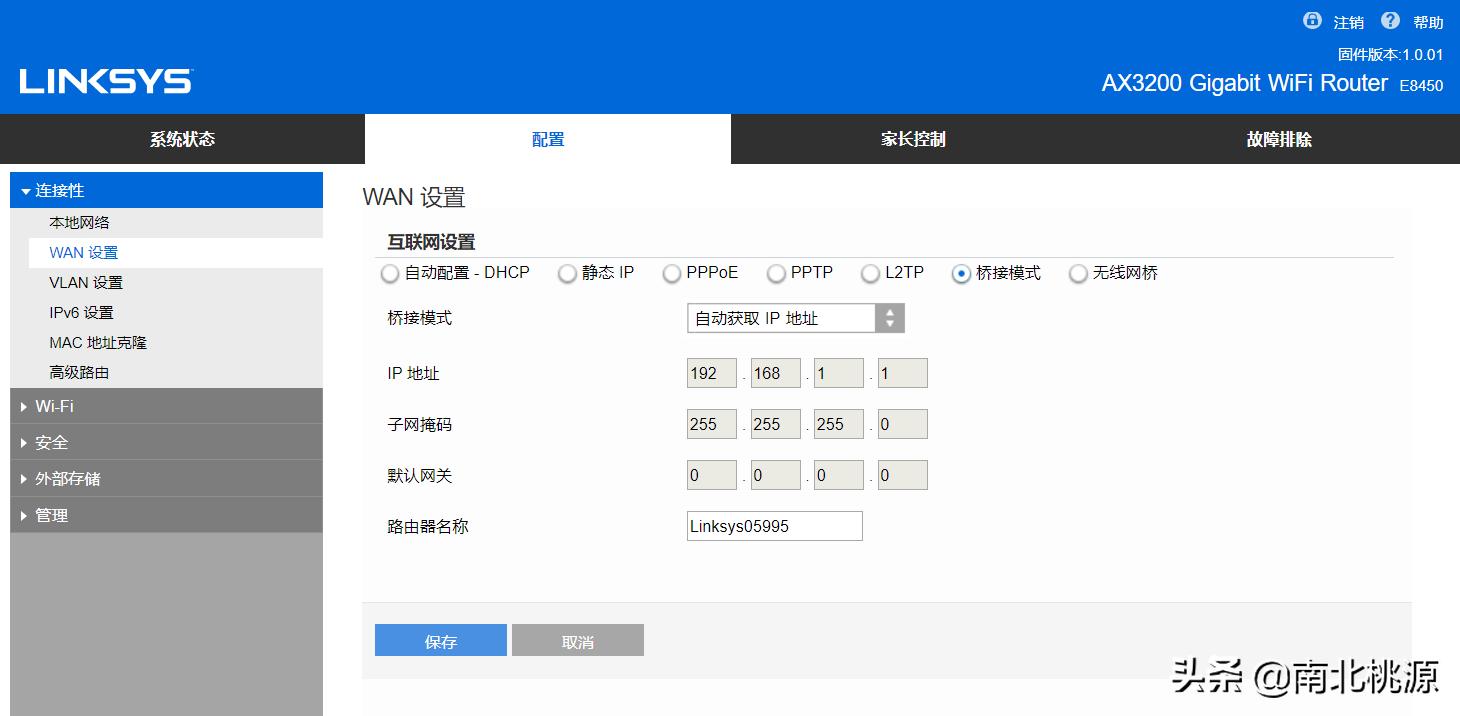Click the stepper arrows on bridge mode dropdown
Image resolution: width=1460 pixels, height=716 pixels.
point(889,317)
